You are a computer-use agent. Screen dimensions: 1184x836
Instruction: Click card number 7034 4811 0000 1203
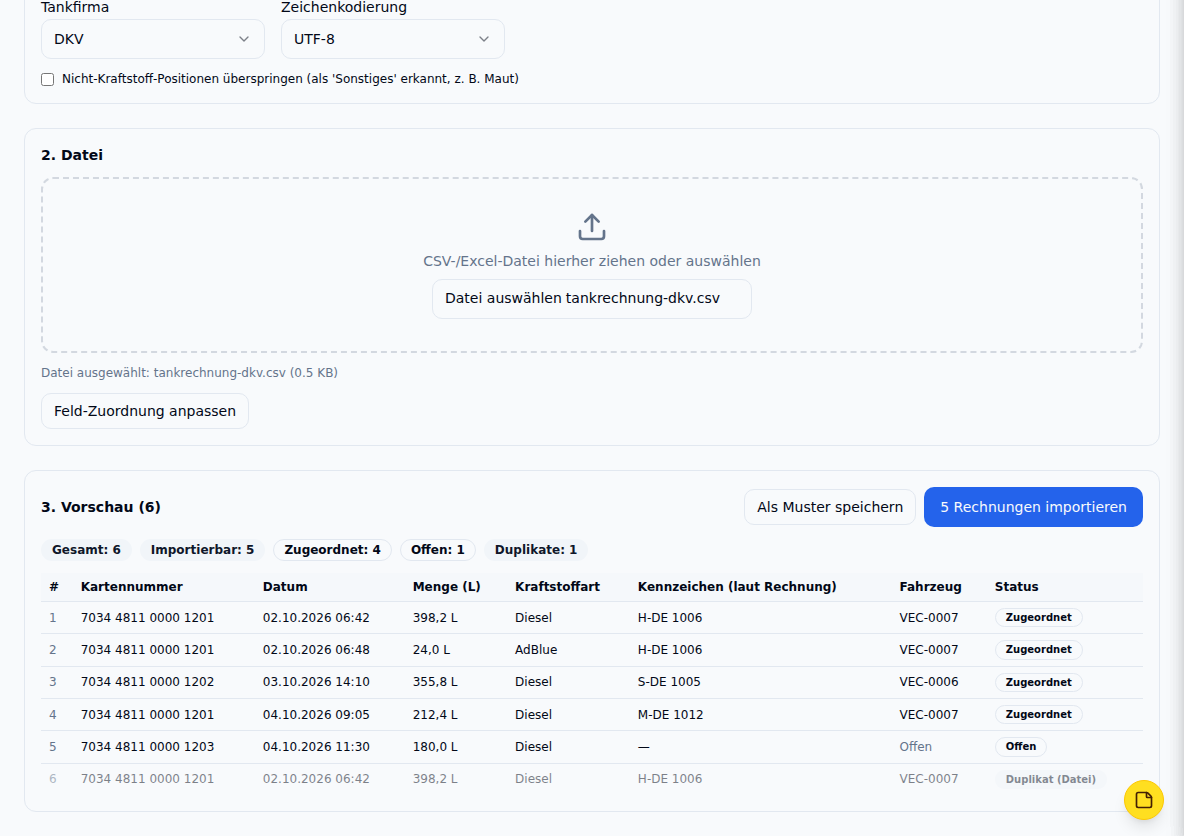tap(147, 746)
